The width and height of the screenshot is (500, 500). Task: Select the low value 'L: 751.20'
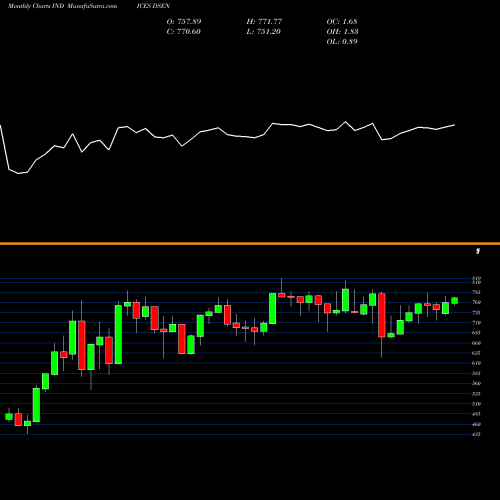tap(264, 32)
